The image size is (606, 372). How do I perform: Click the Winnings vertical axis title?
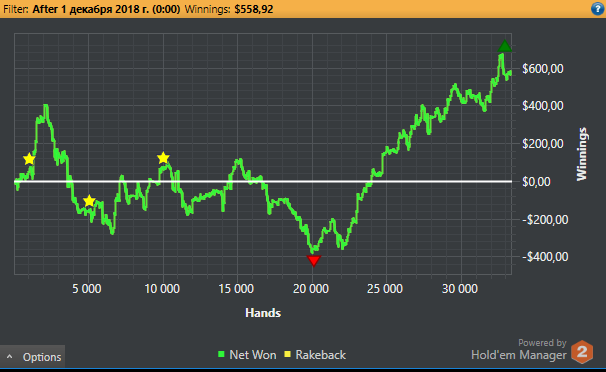click(582, 154)
